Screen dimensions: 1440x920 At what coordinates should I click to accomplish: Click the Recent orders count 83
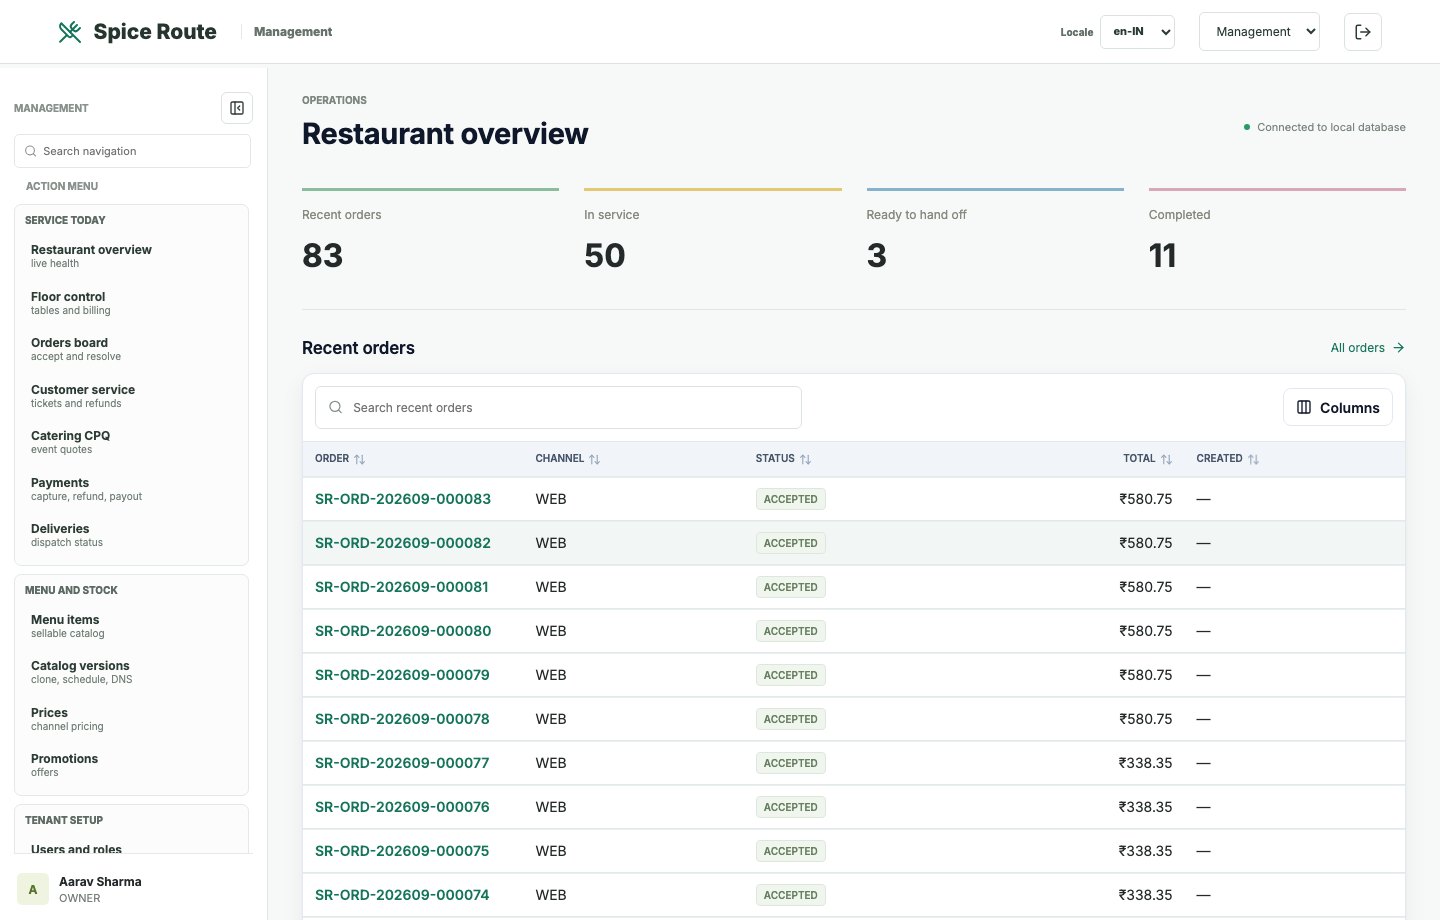[322, 256]
